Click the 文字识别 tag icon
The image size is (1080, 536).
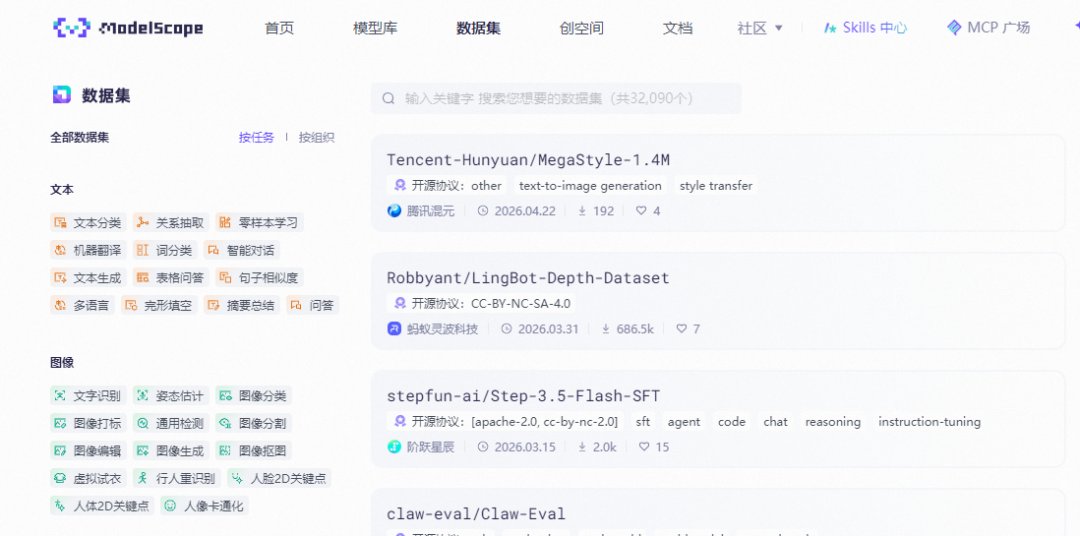[61, 395]
